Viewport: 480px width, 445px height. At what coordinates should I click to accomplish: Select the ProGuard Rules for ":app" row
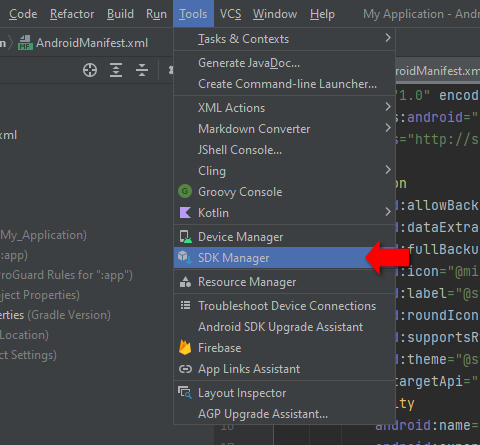(x=66, y=275)
